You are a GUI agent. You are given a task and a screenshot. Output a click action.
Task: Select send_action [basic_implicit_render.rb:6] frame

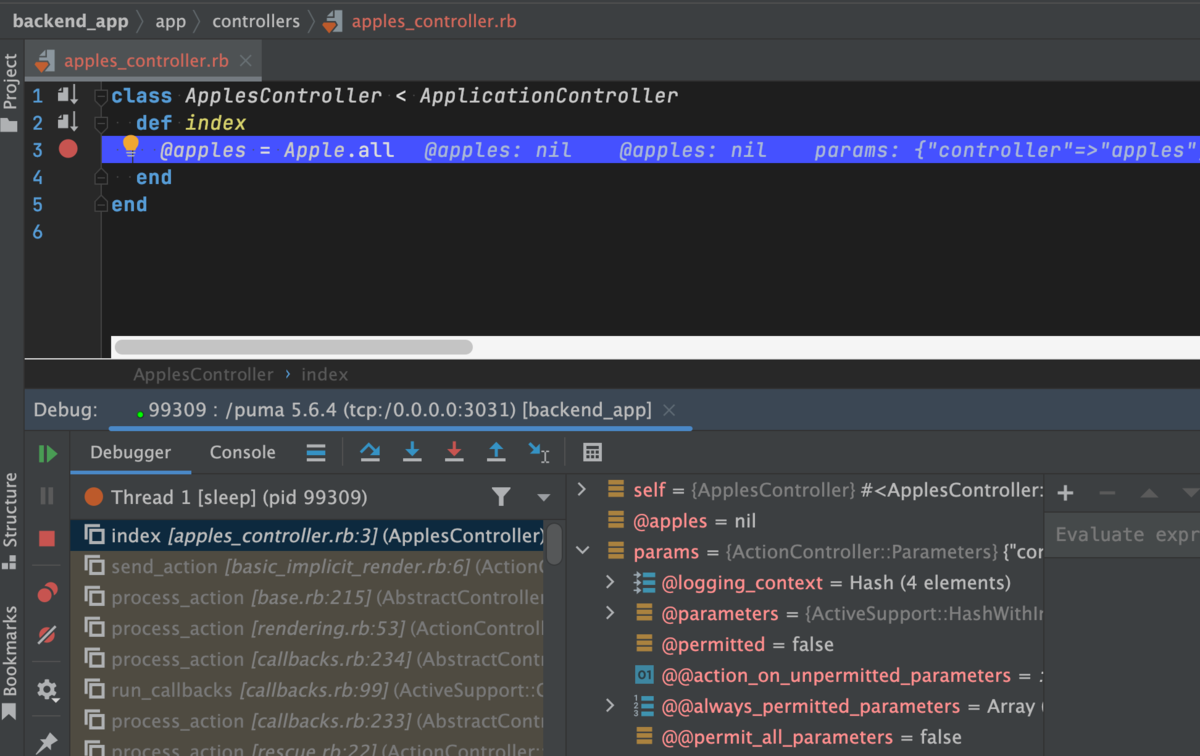[307, 567]
